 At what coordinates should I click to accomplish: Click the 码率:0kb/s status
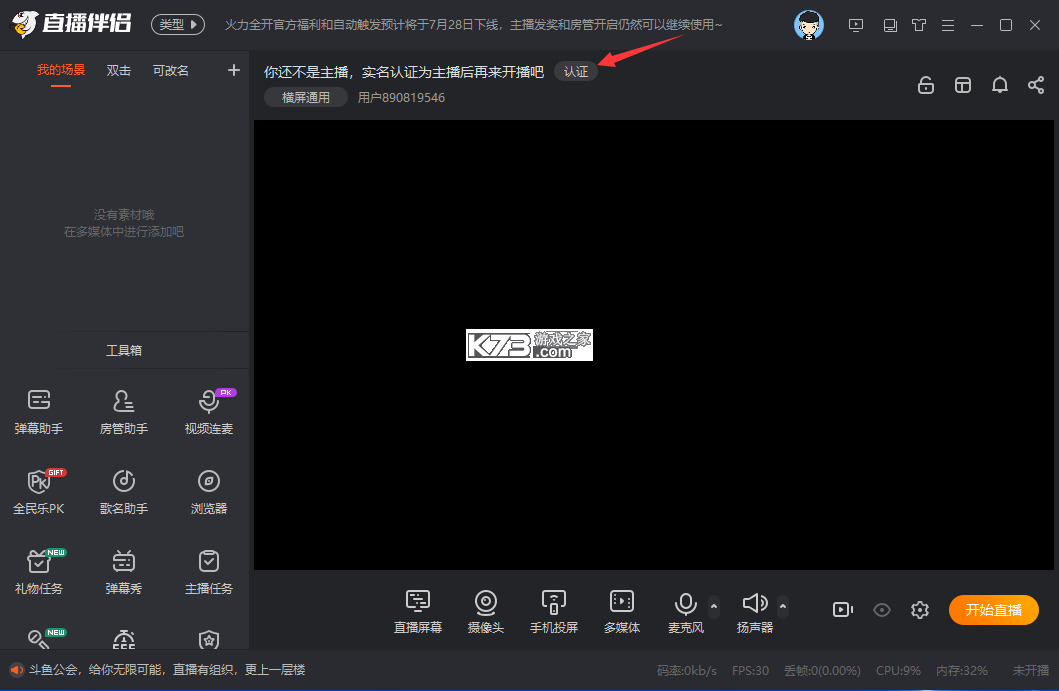click(x=686, y=671)
